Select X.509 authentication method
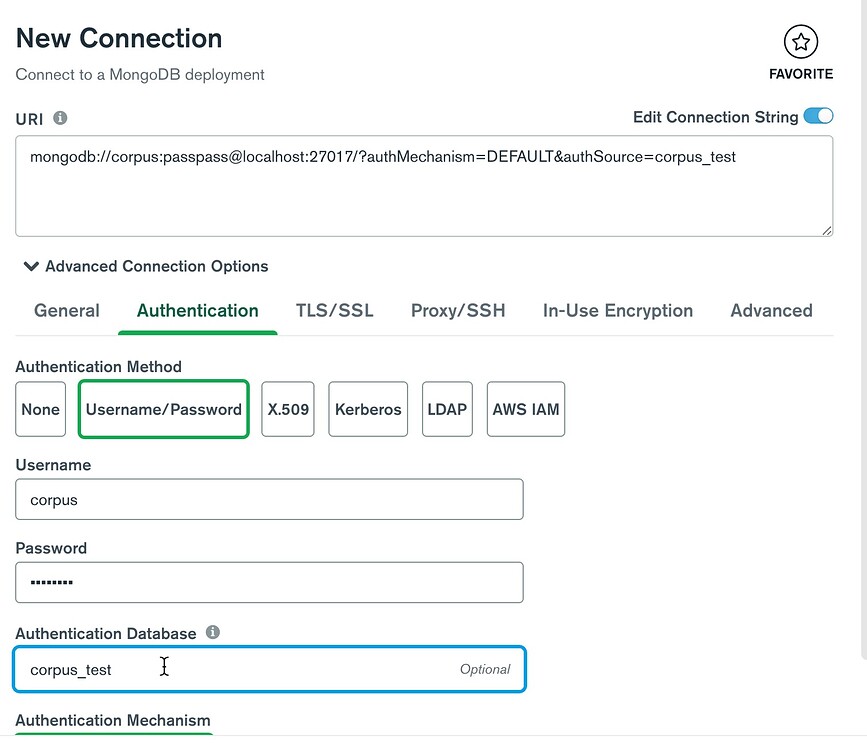The height and width of the screenshot is (750, 867). [288, 409]
